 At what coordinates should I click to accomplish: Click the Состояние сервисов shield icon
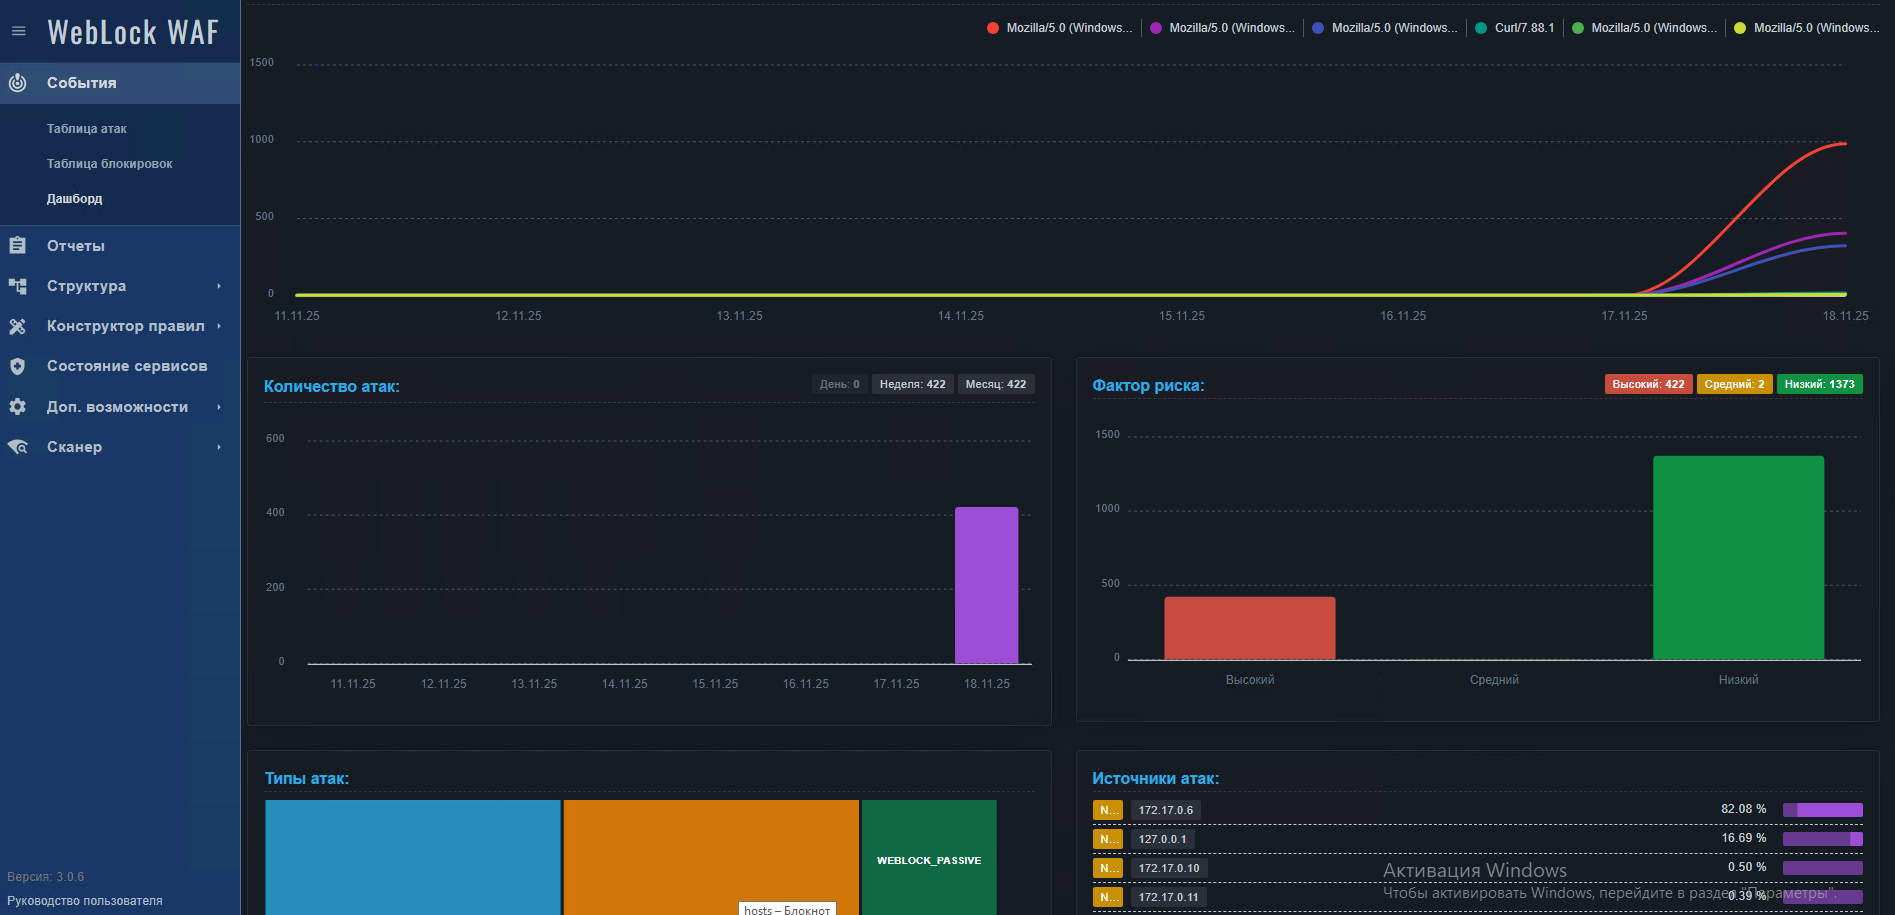[18, 366]
